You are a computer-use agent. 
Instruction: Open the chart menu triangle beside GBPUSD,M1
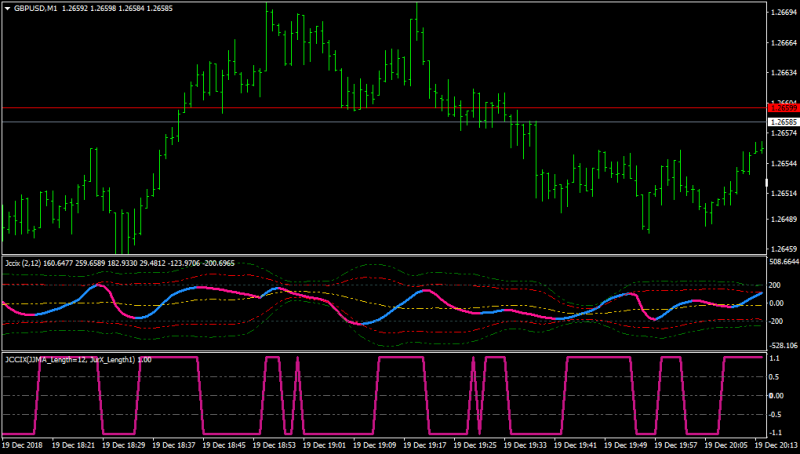click(7, 9)
